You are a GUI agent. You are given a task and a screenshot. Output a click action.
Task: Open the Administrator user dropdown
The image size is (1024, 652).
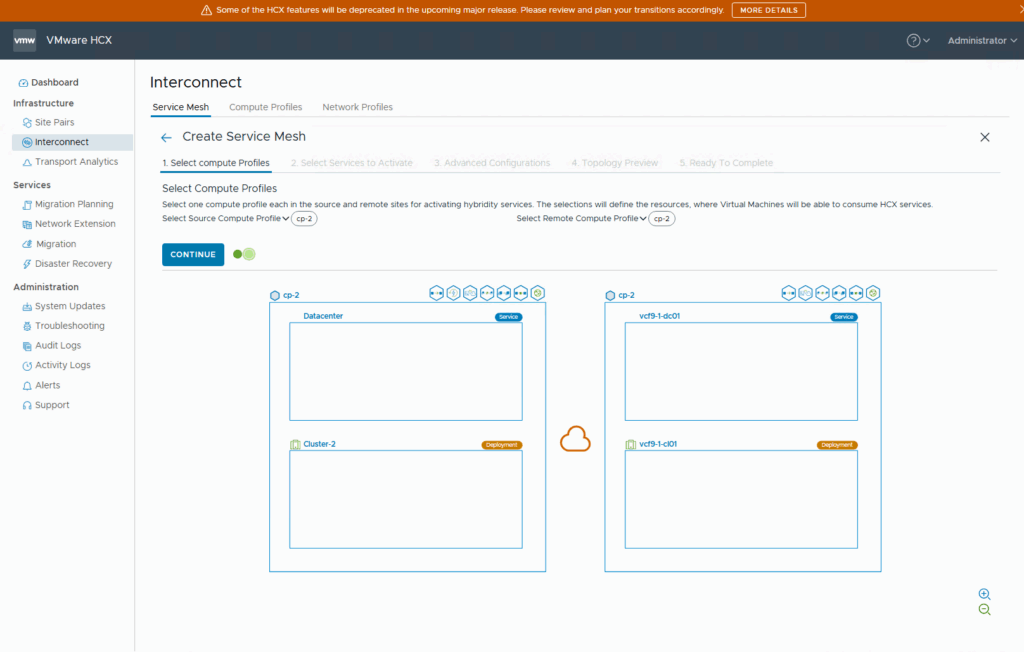[982, 41]
